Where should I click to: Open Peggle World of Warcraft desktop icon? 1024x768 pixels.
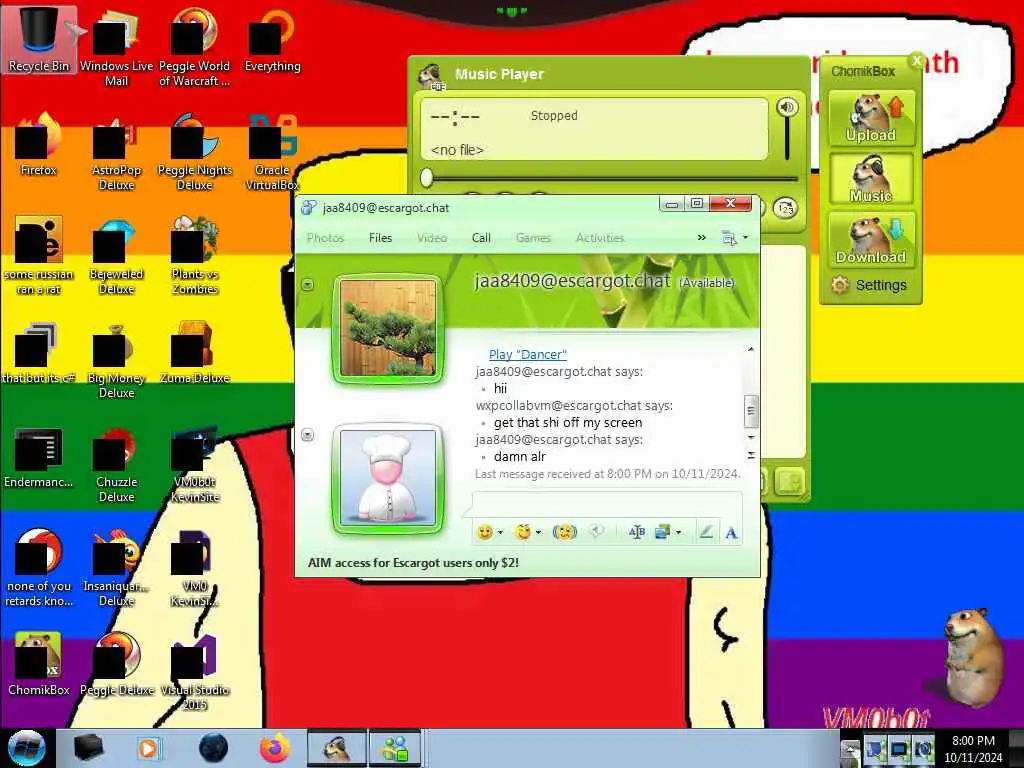195,47
